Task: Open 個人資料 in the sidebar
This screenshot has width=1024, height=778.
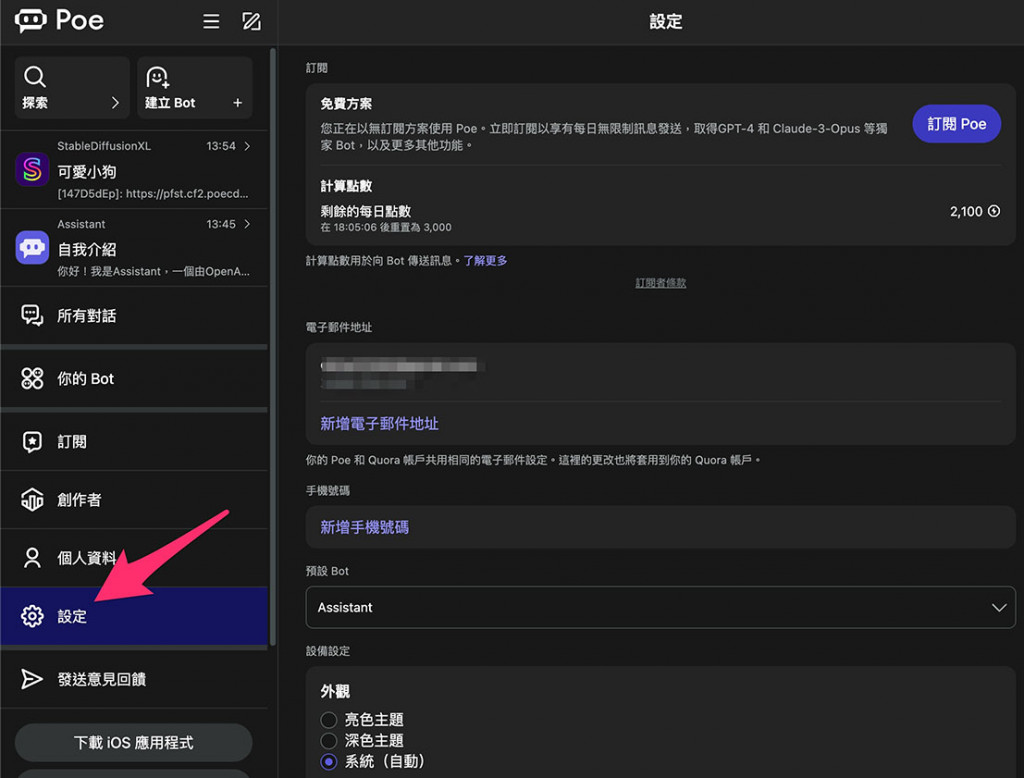Action: click(x=135, y=558)
